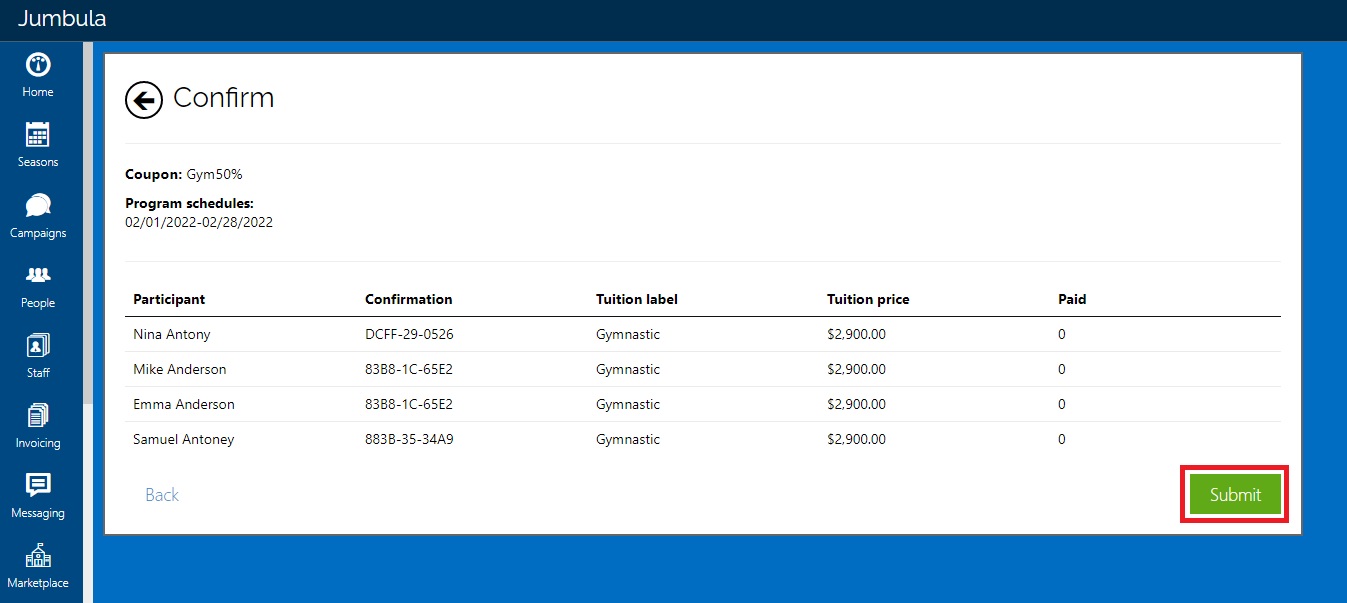The width and height of the screenshot is (1347, 603).
Task: Click confirmation code DCFF-29-0526
Action: tap(410, 334)
